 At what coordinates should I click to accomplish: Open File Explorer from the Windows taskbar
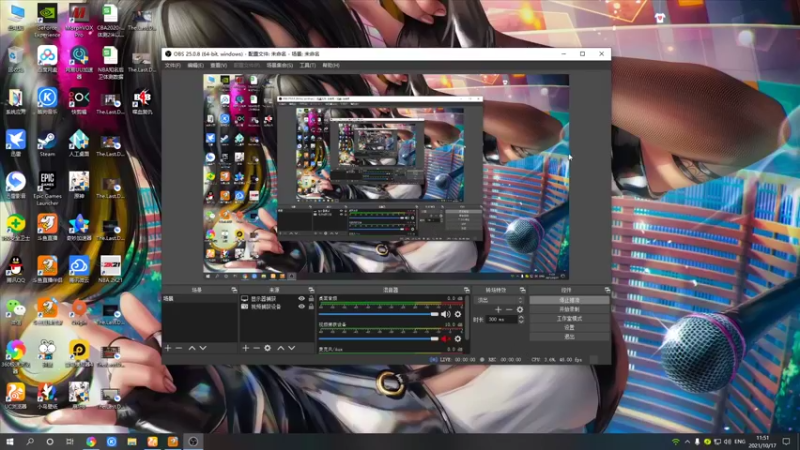[132, 441]
